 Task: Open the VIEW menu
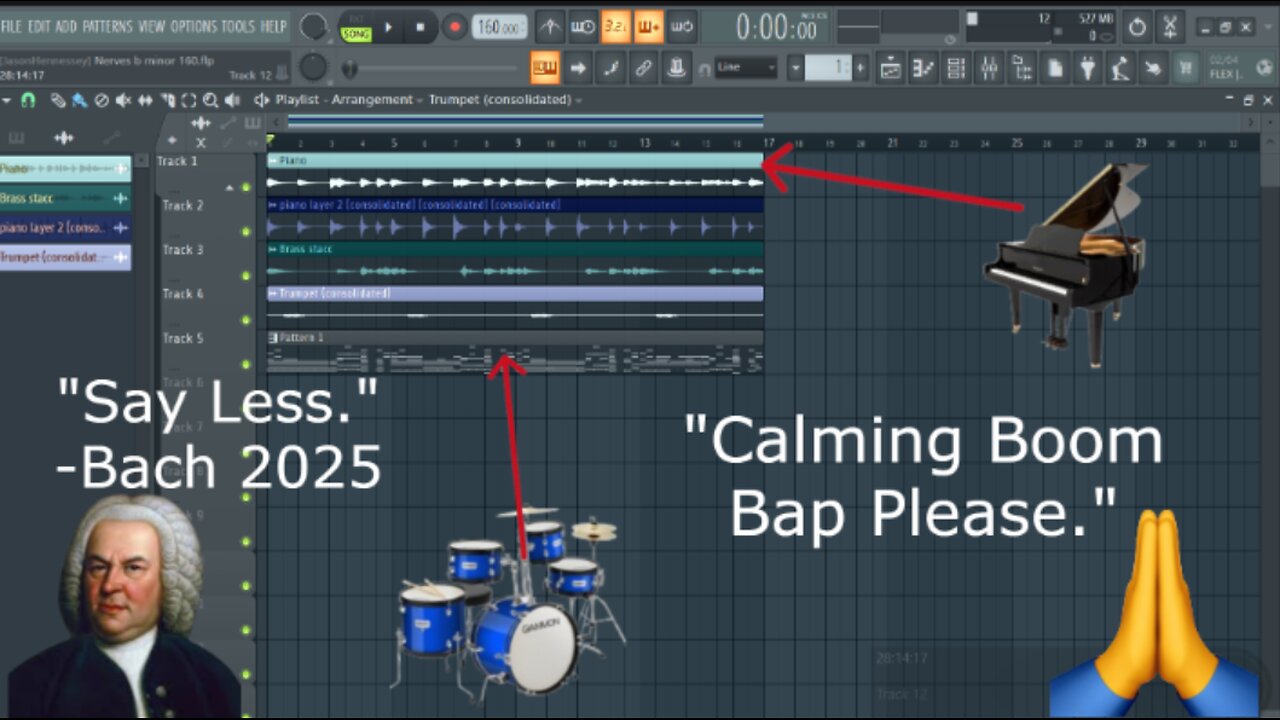[152, 26]
